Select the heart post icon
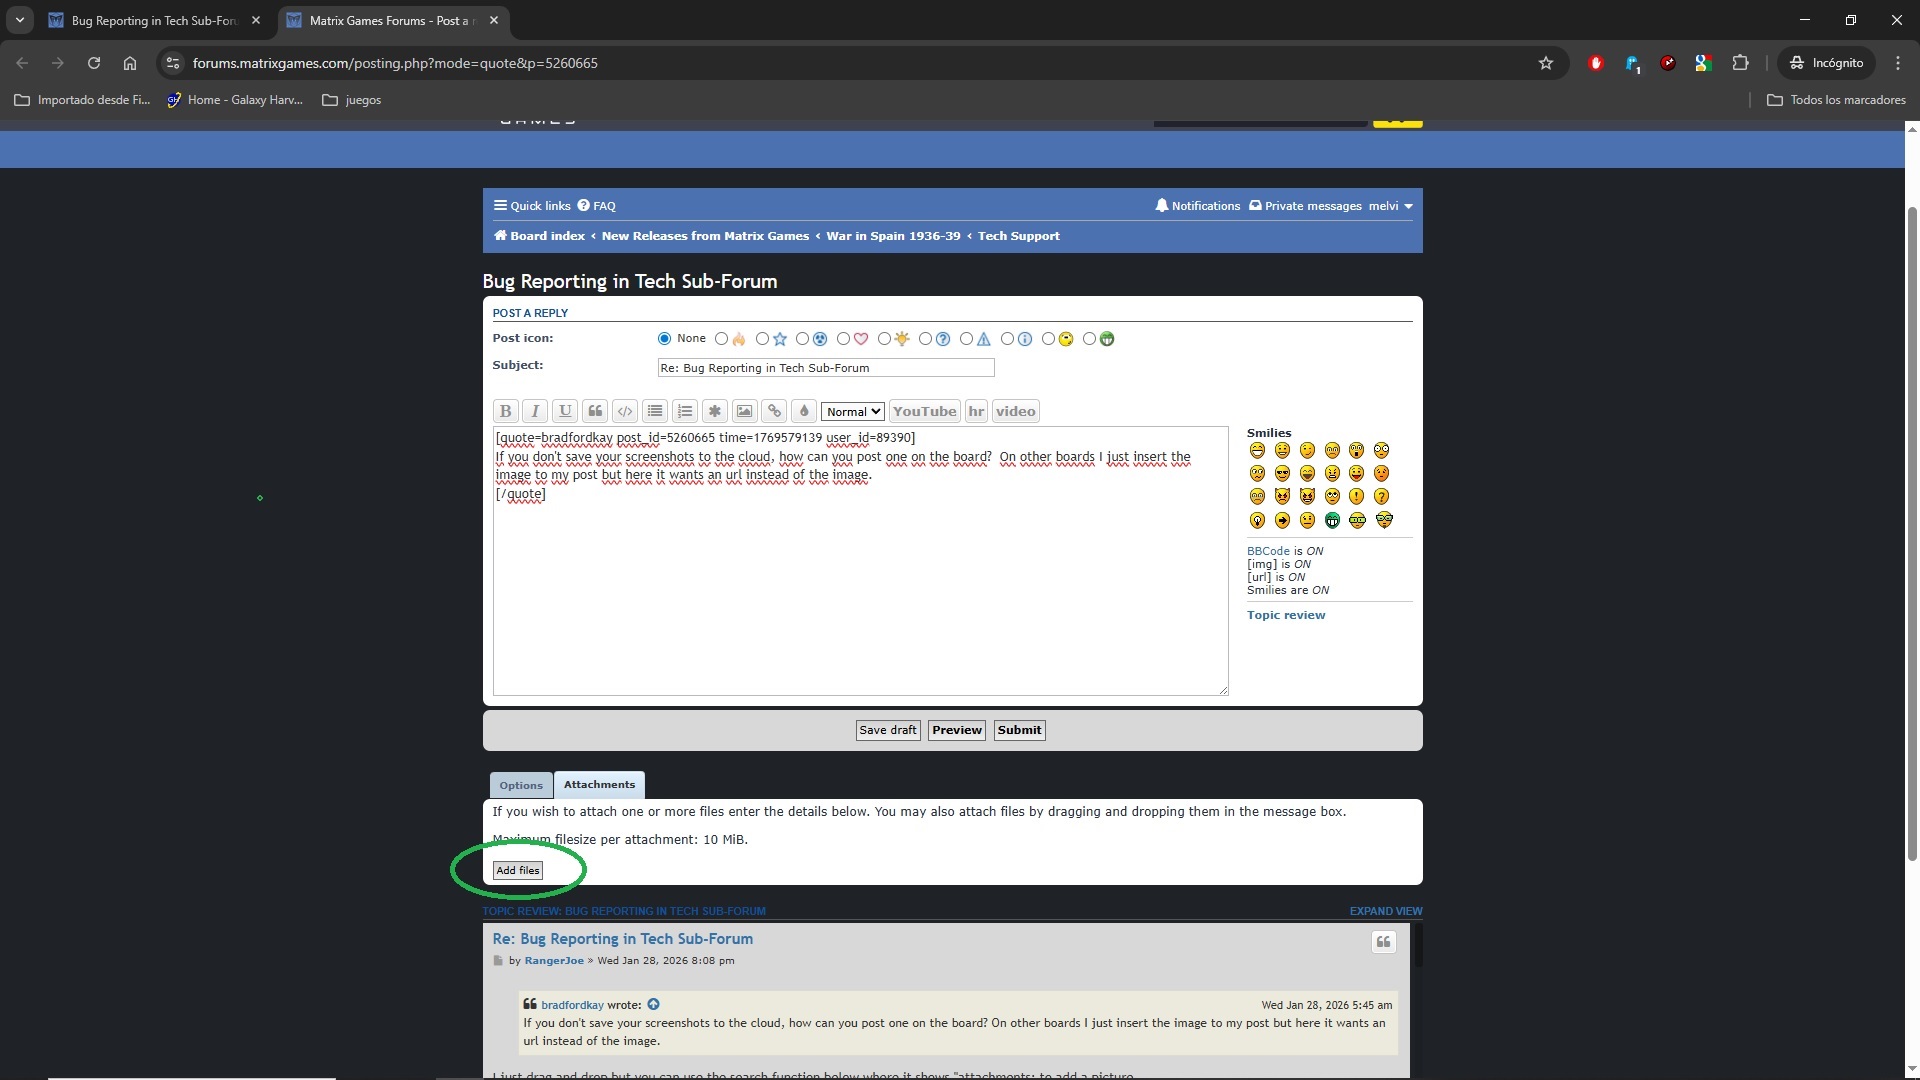Viewport: 1920px width, 1080px height. point(843,339)
